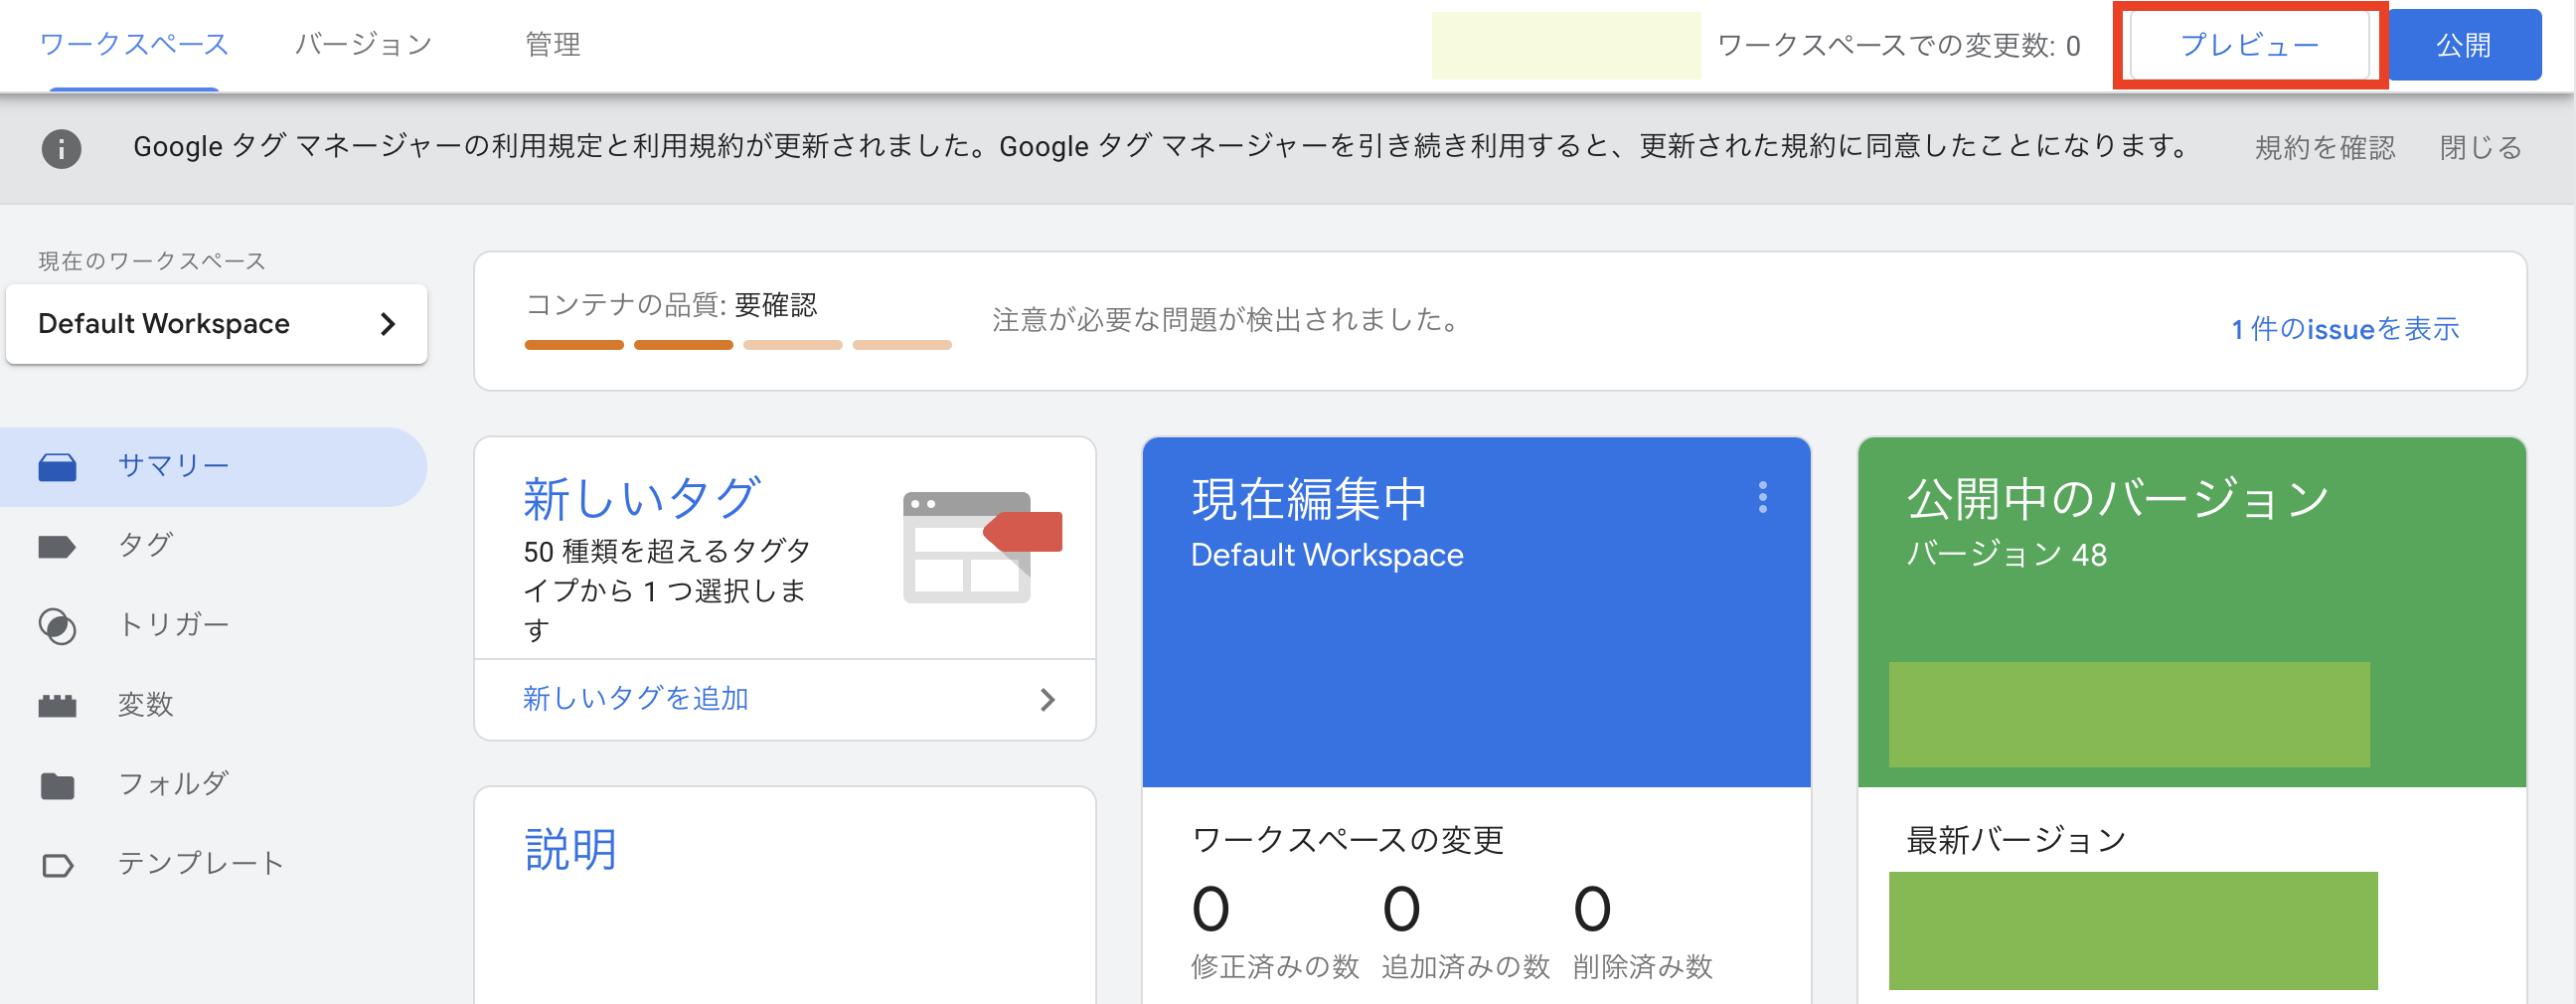
Task: Click the サマリー briefcase icon in the sidebar
Action: point(57,467)
